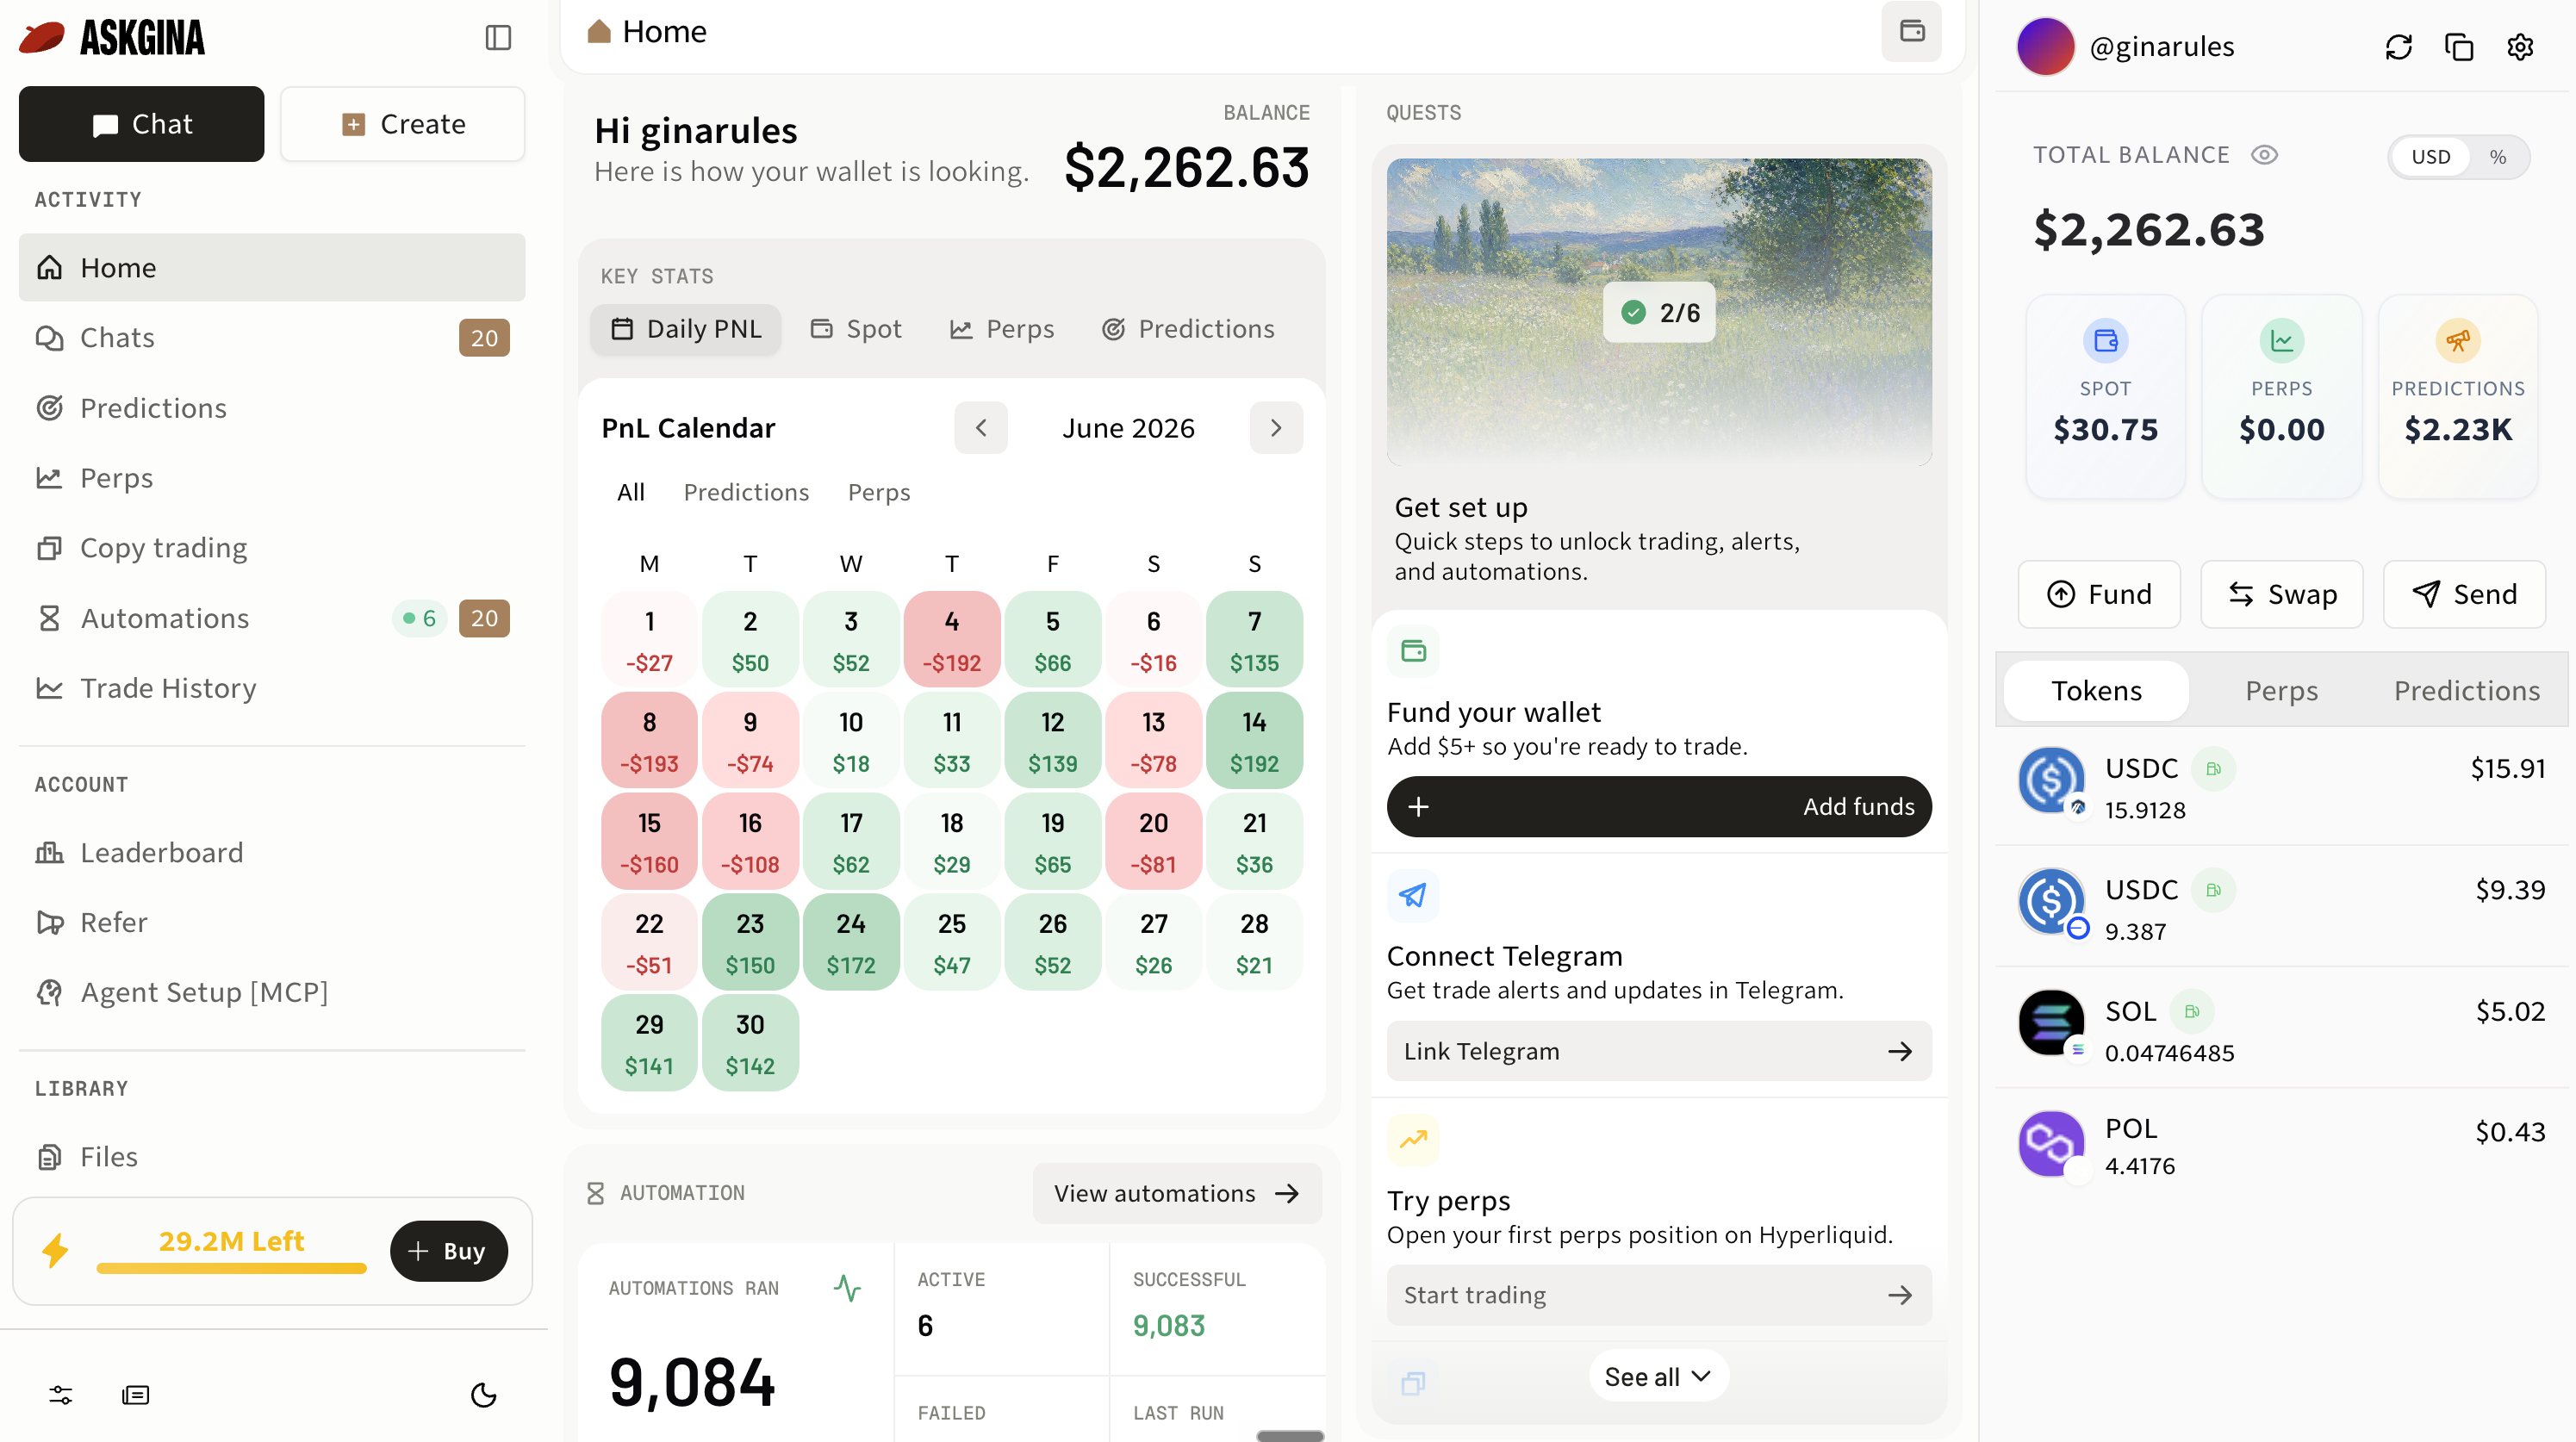Image resolution: width=2576 pixels, height=1442 pixels.
Task: Open Trade History in sidebar
Action: click(271, 688)
